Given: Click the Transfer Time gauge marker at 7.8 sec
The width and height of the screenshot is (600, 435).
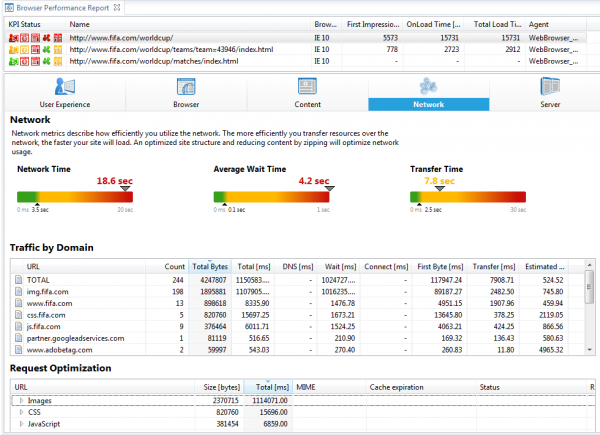Looking at the screenshot, I should pos(440,189).
